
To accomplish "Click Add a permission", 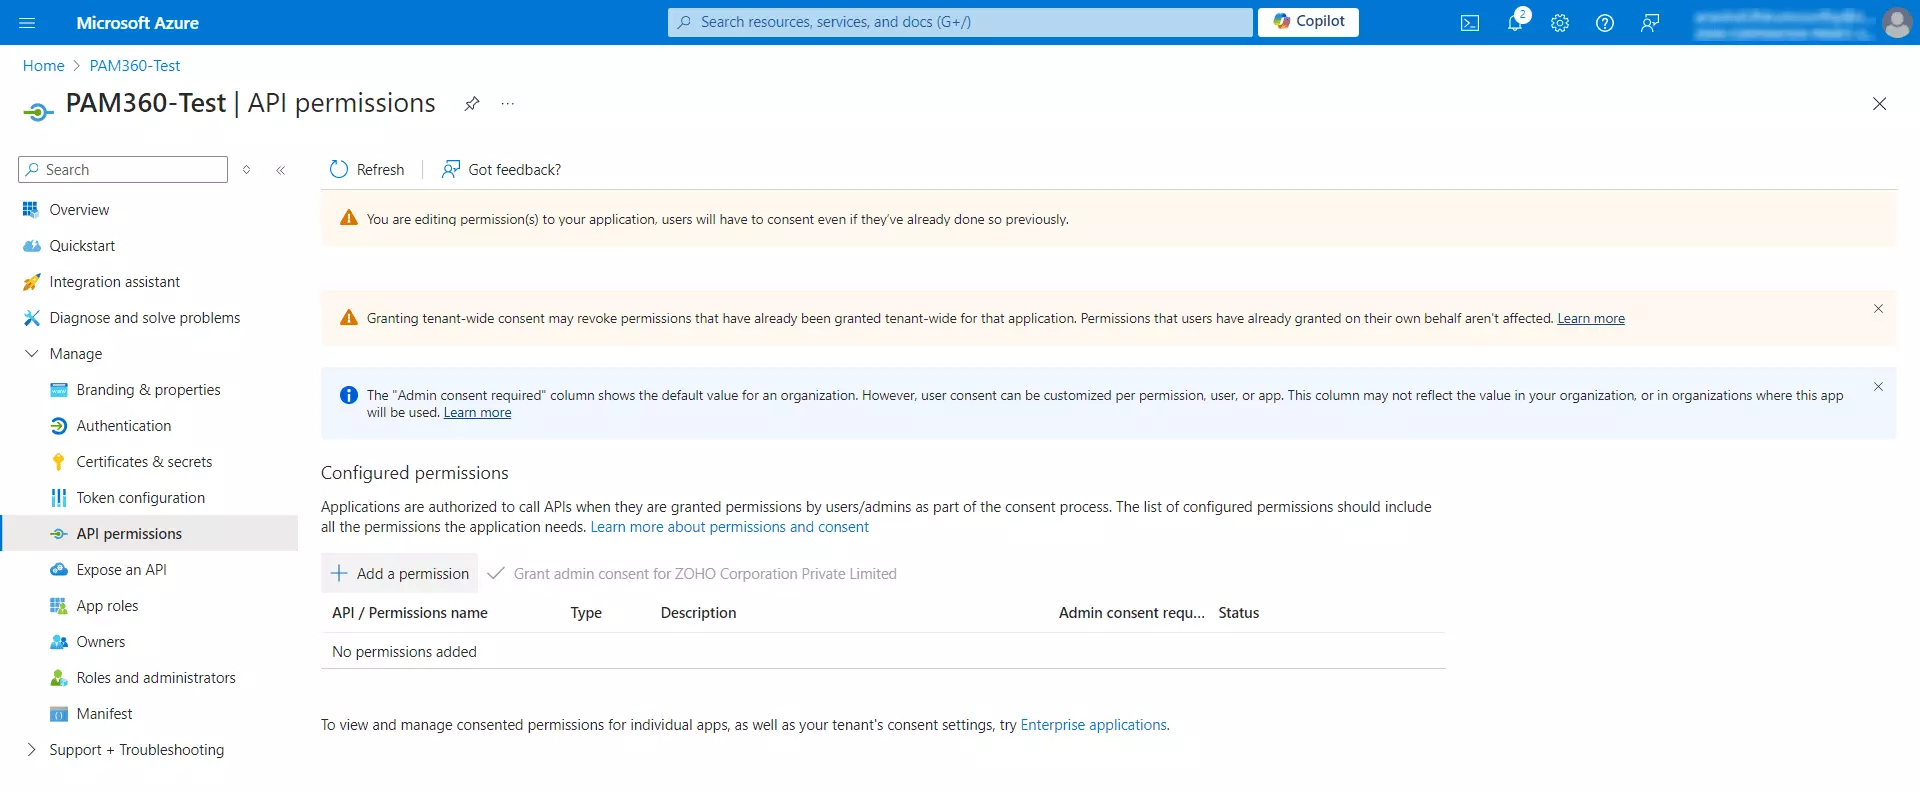I will click(x=400, y=574).
